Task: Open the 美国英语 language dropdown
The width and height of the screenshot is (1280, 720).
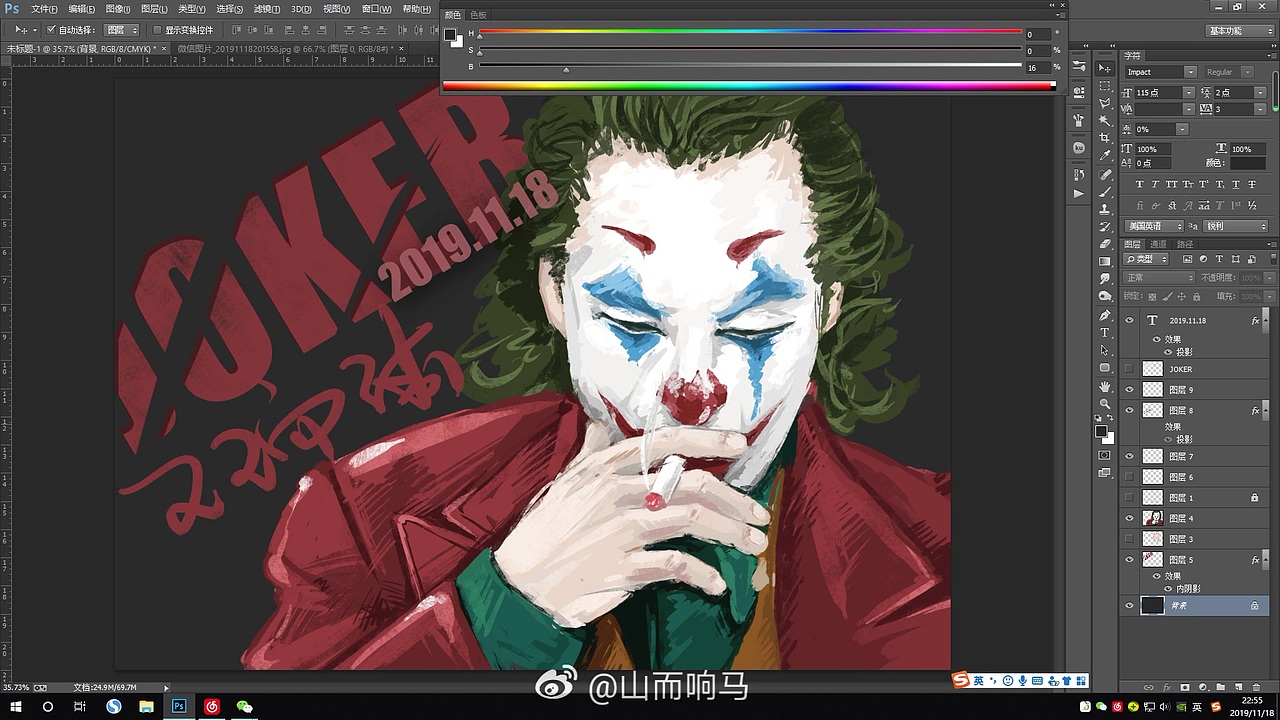Action: (1154, 226)
